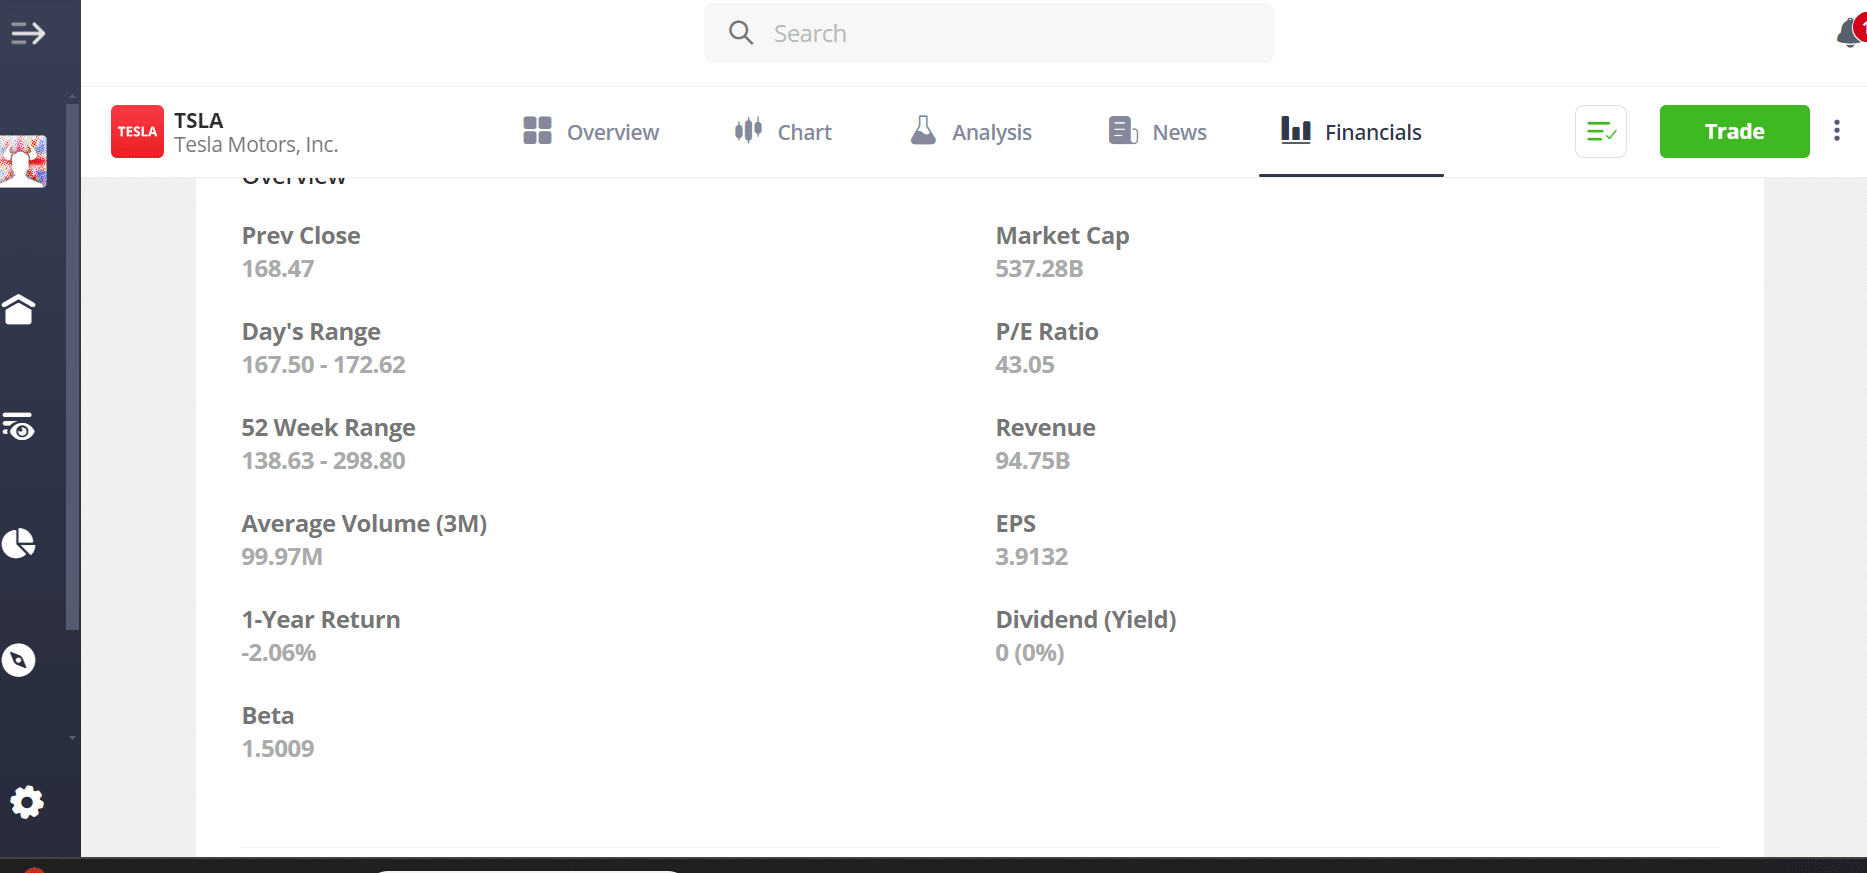Click the green Trade button

(1735, 131)
